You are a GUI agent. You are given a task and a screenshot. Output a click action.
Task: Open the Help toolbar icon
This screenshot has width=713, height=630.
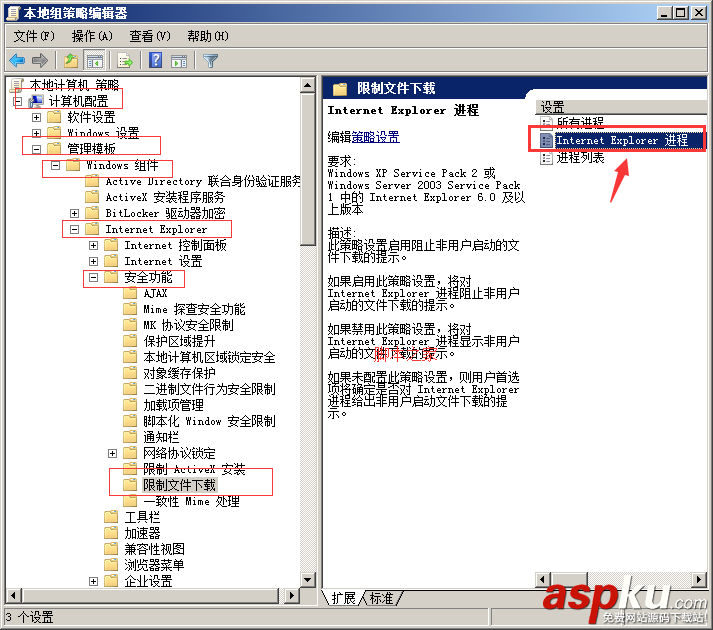point(156,60)
